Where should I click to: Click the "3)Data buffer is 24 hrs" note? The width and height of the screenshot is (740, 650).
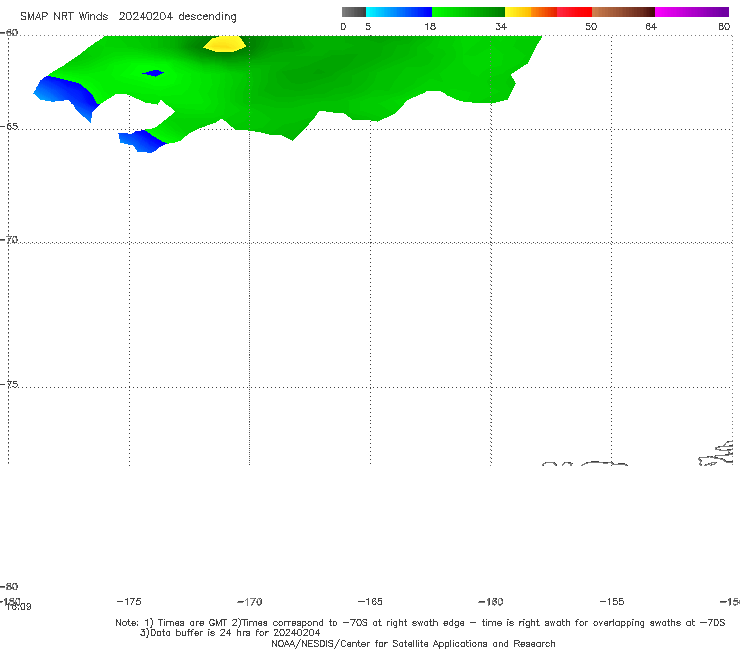click(230, 633)
